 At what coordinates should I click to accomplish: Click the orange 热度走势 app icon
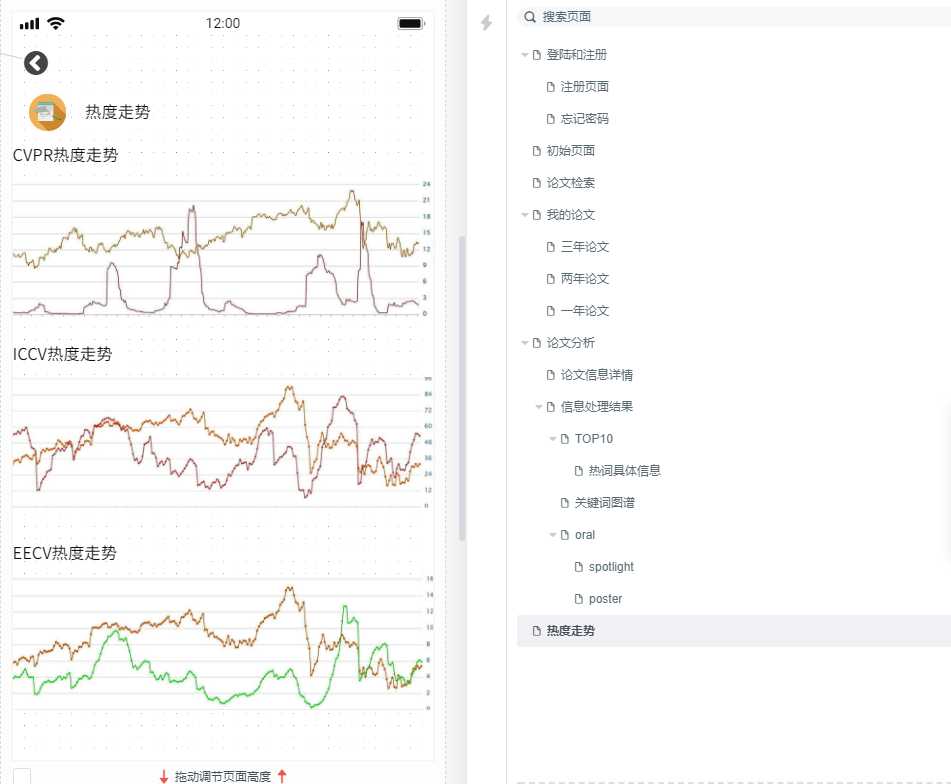47,112
